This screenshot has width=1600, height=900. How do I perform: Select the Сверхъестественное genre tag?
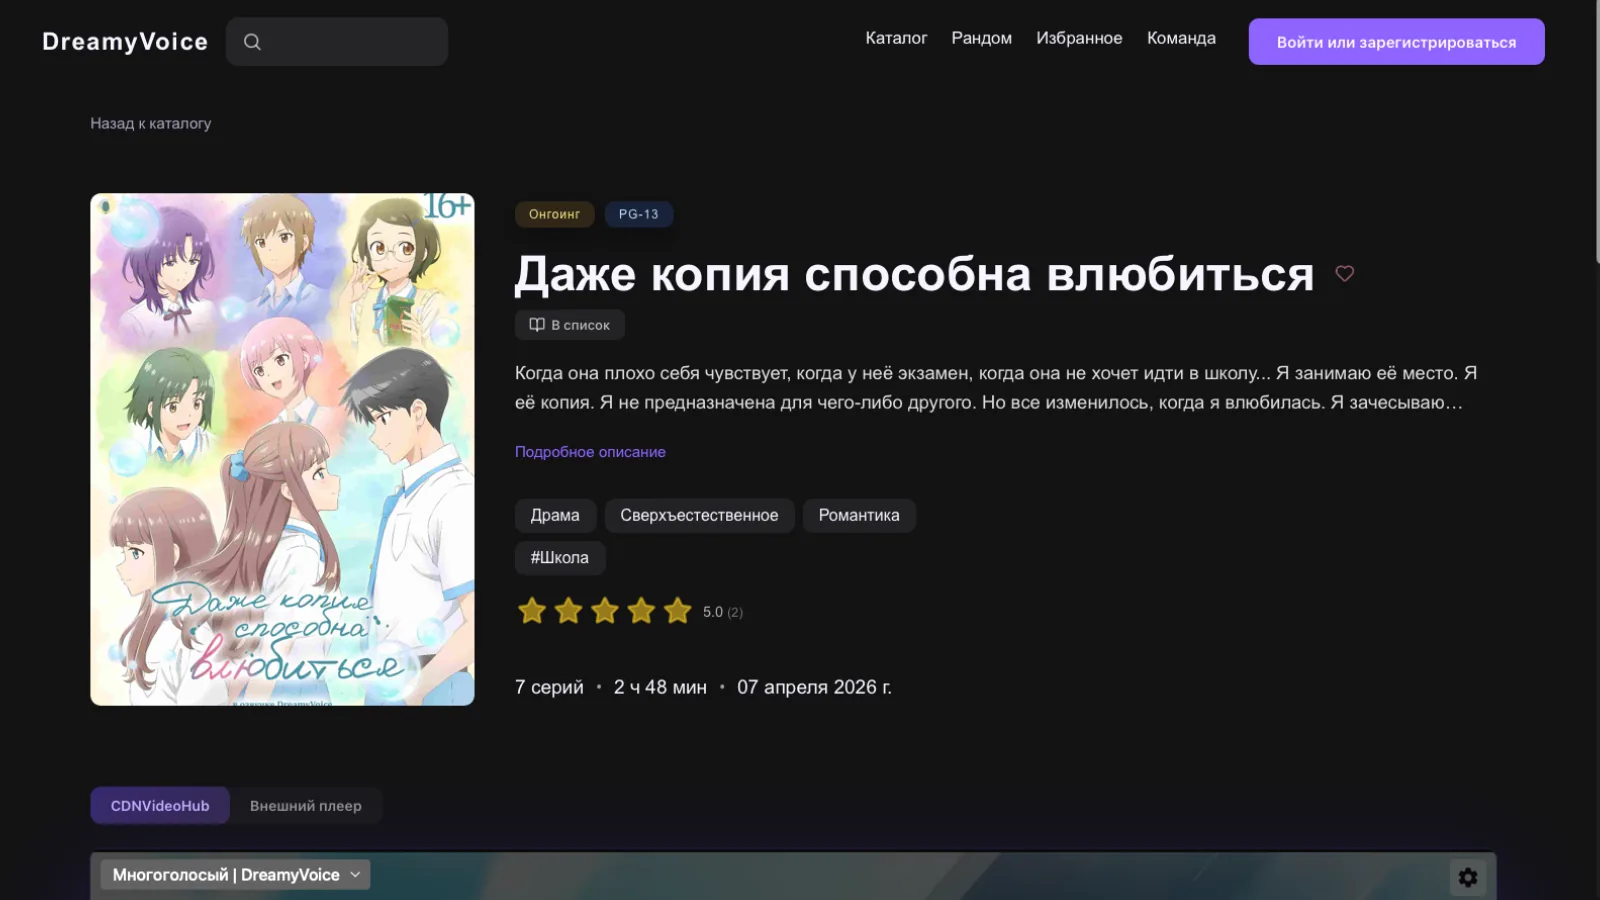click(x=699, y=515)
